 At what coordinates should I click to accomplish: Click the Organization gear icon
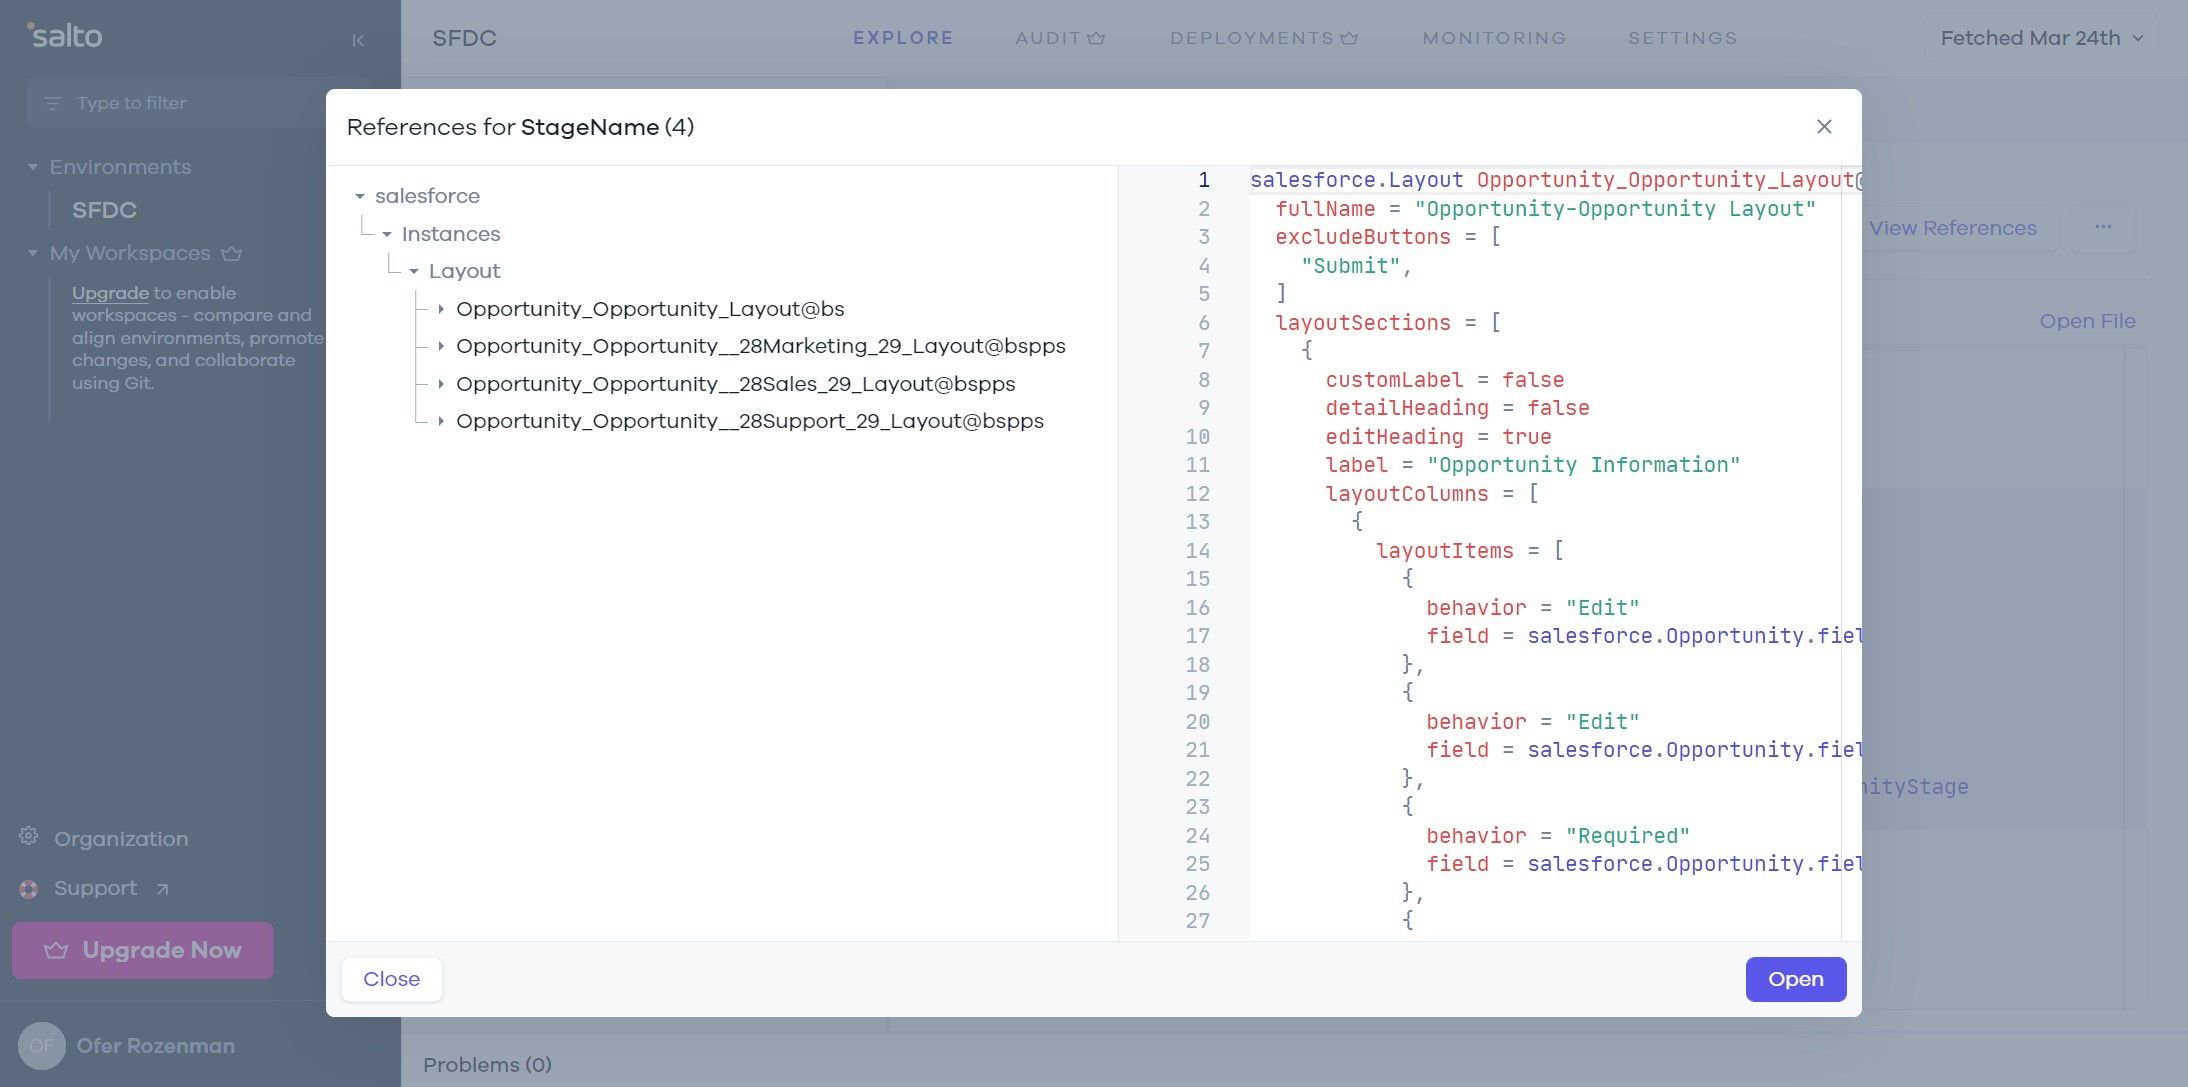(x=29, y=836)
